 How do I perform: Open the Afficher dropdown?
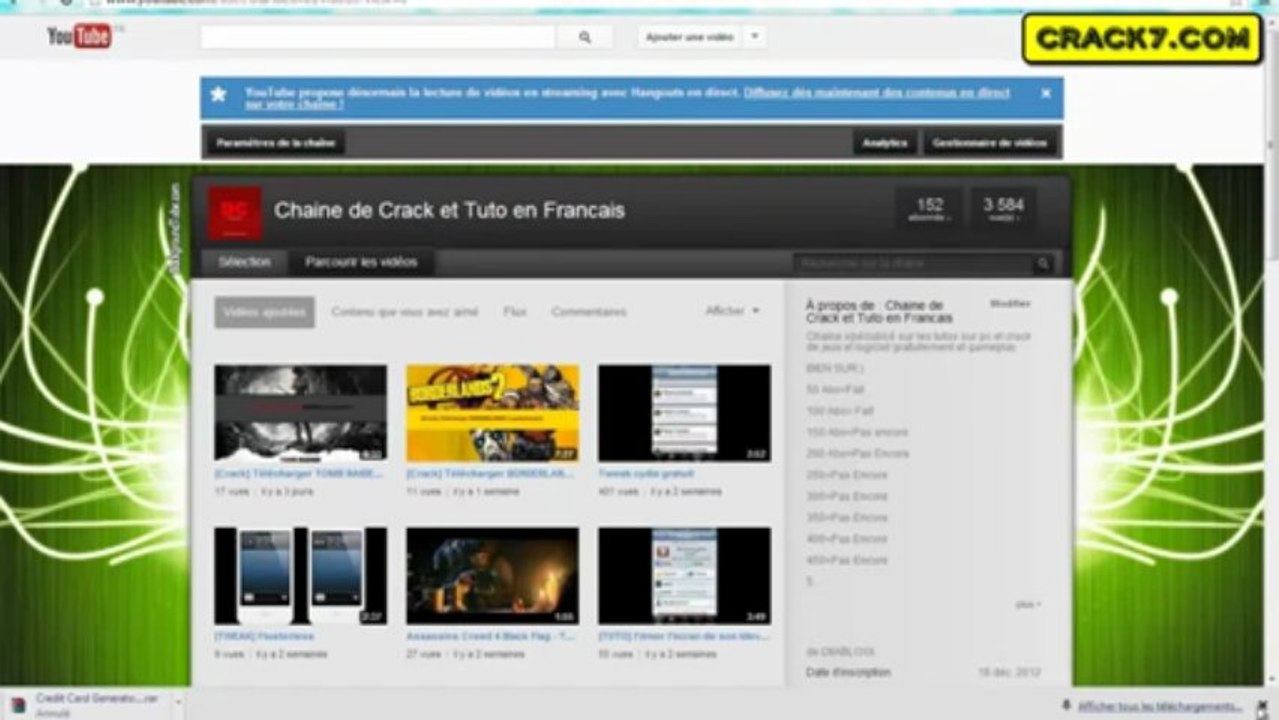[732, 311]
